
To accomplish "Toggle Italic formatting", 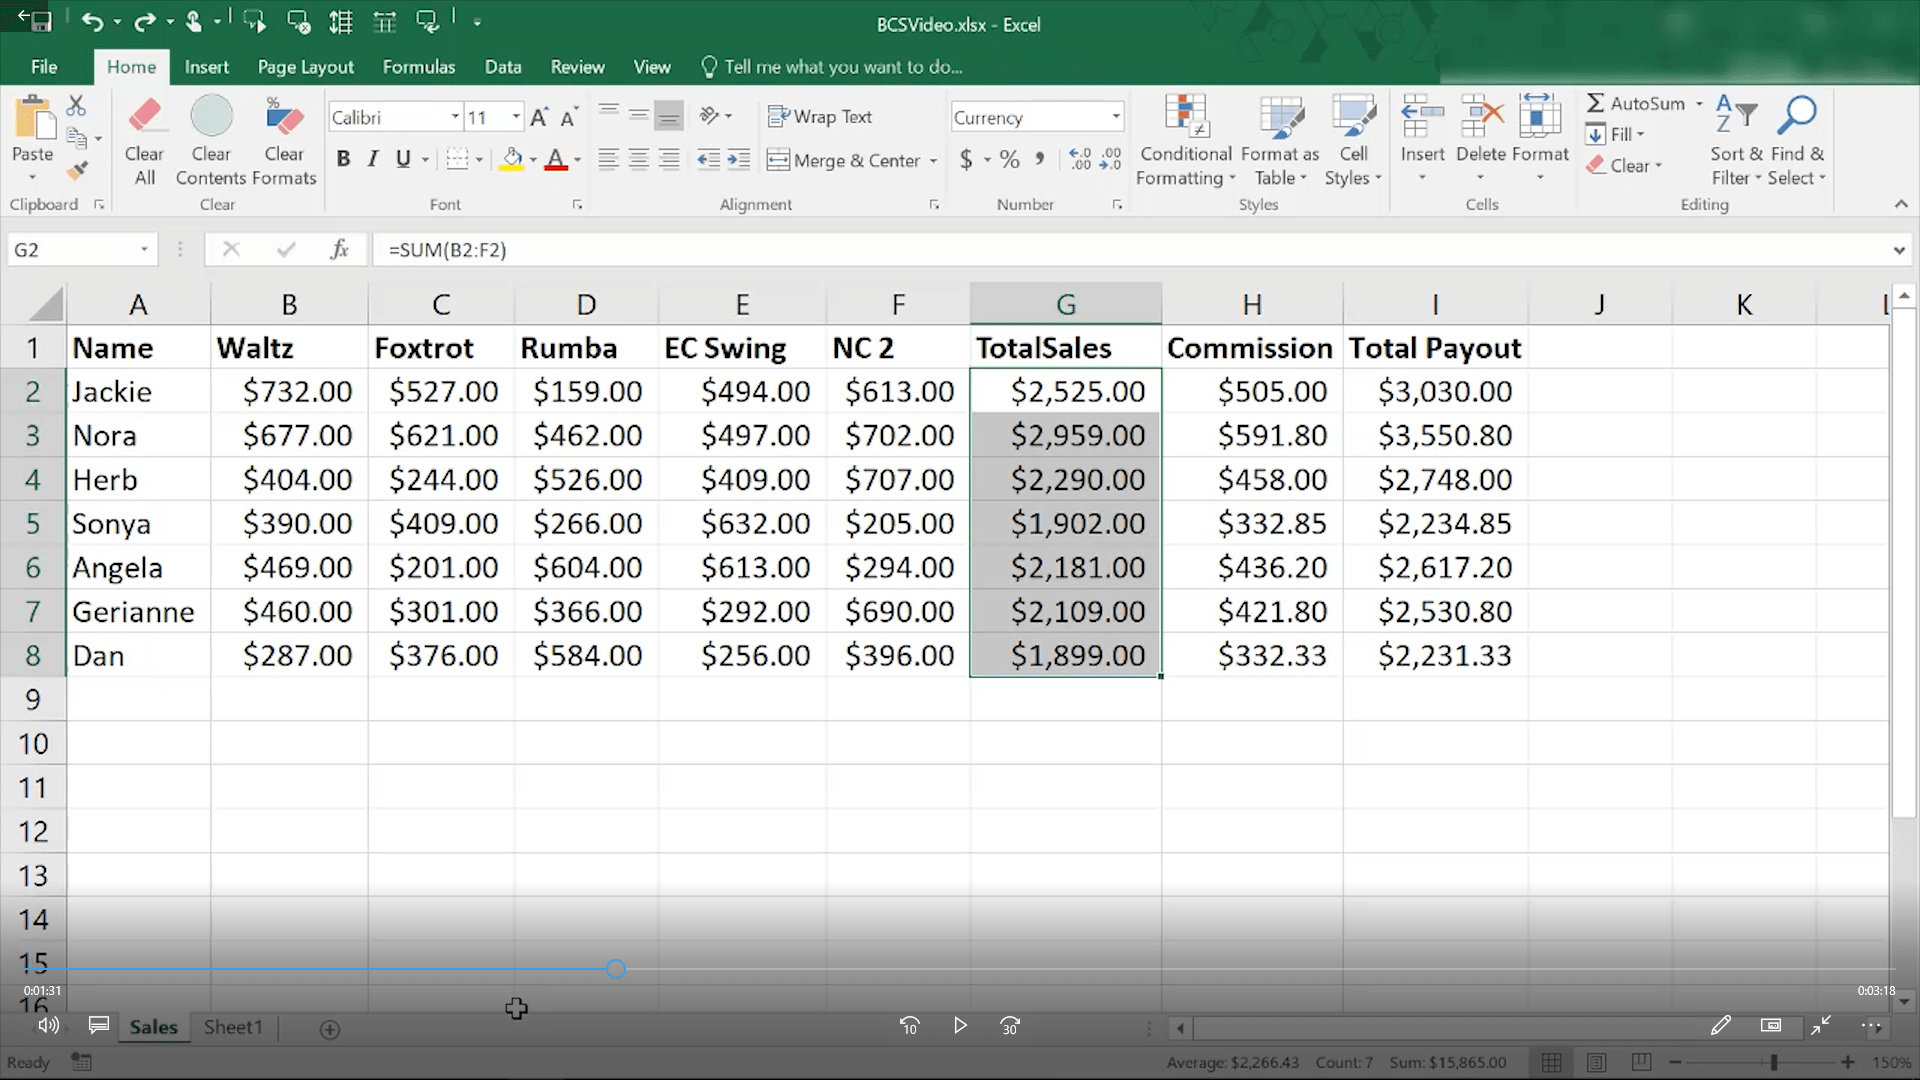I will [373, 159].
